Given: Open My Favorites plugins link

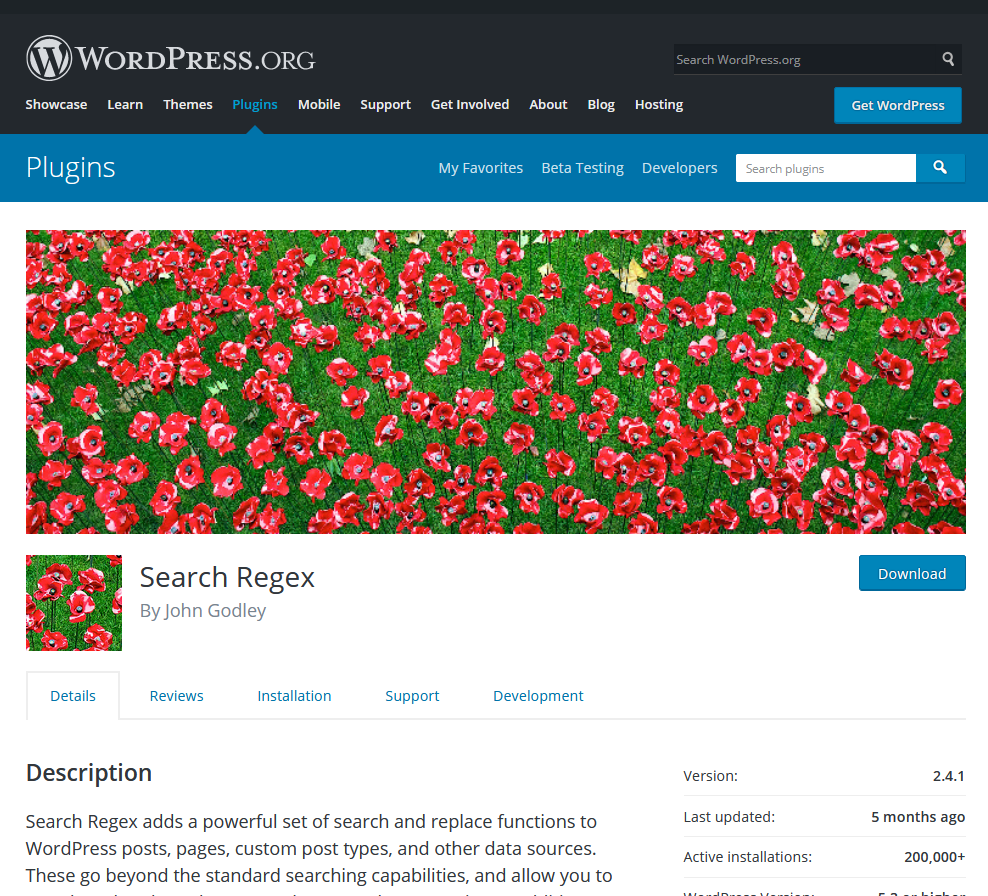Looking at the screenshot, I should pos(481,168).
